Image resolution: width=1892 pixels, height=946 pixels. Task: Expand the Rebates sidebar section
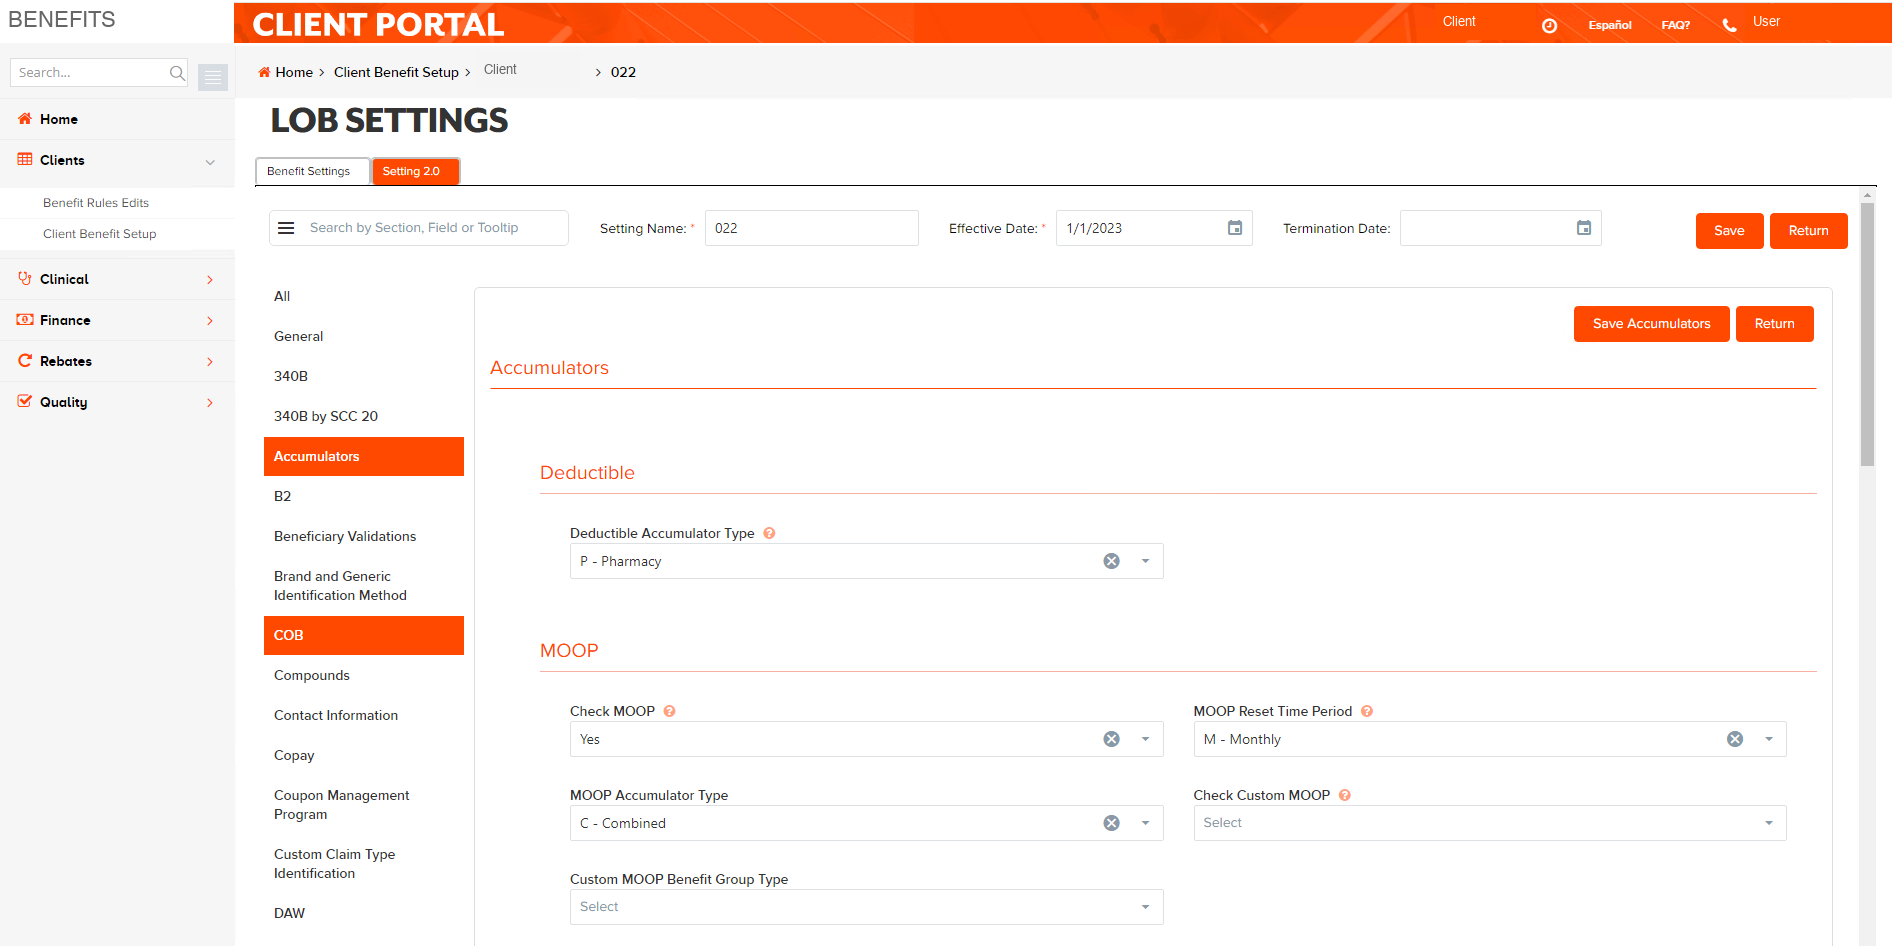tap(210, 362)
